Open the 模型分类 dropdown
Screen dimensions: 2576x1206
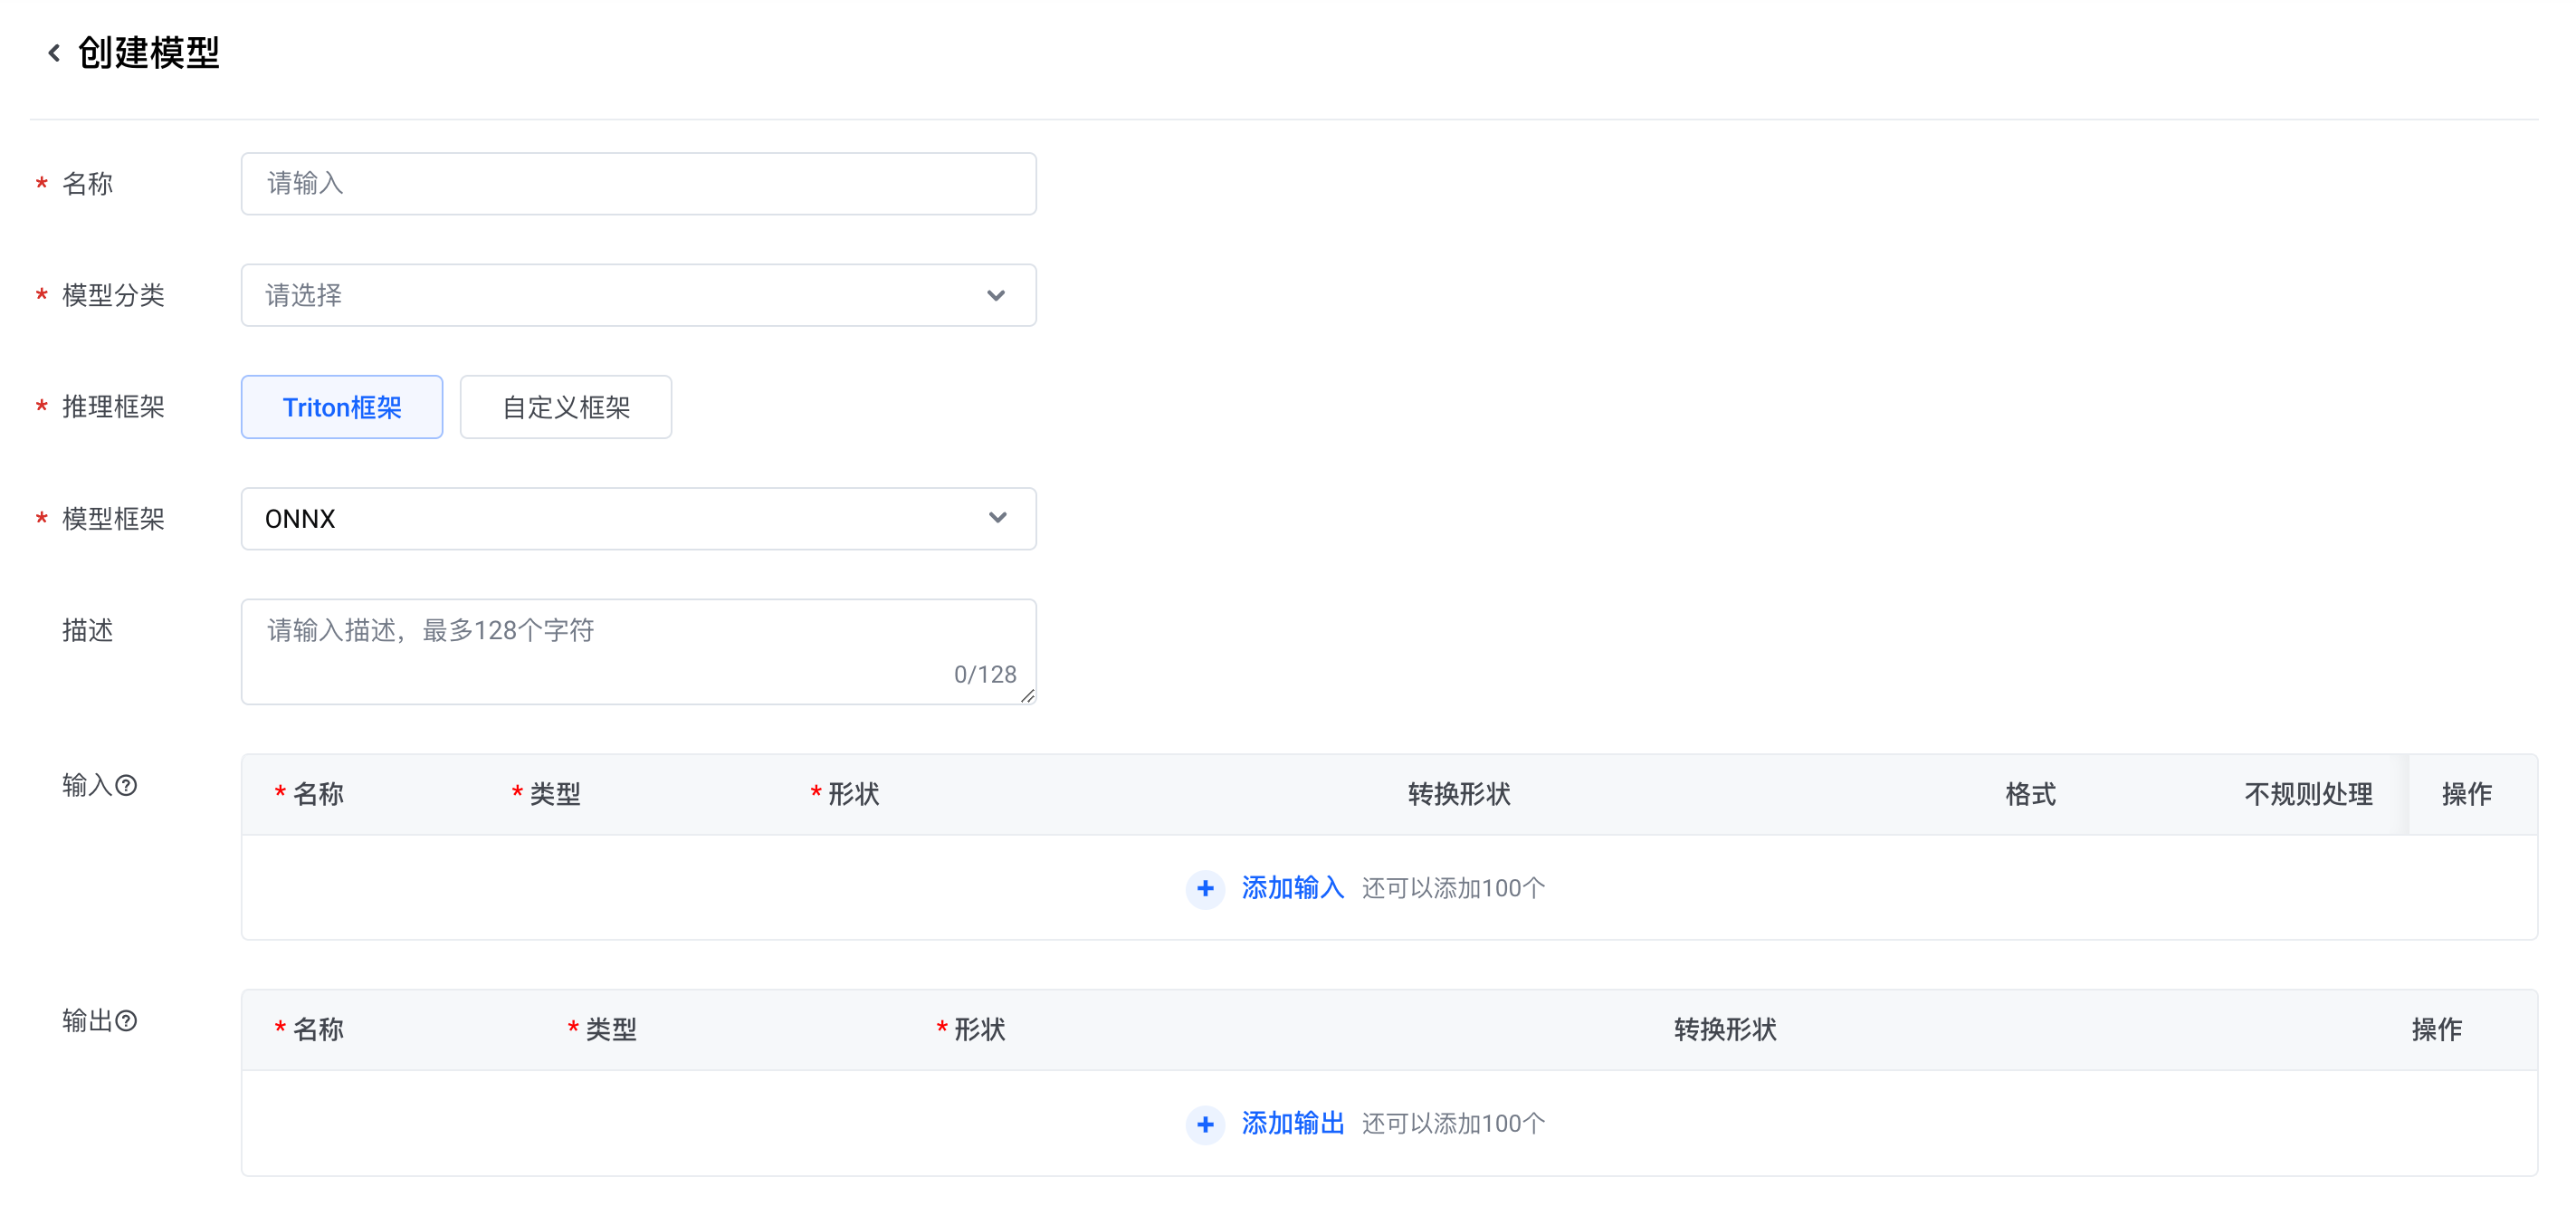[639, 295]
